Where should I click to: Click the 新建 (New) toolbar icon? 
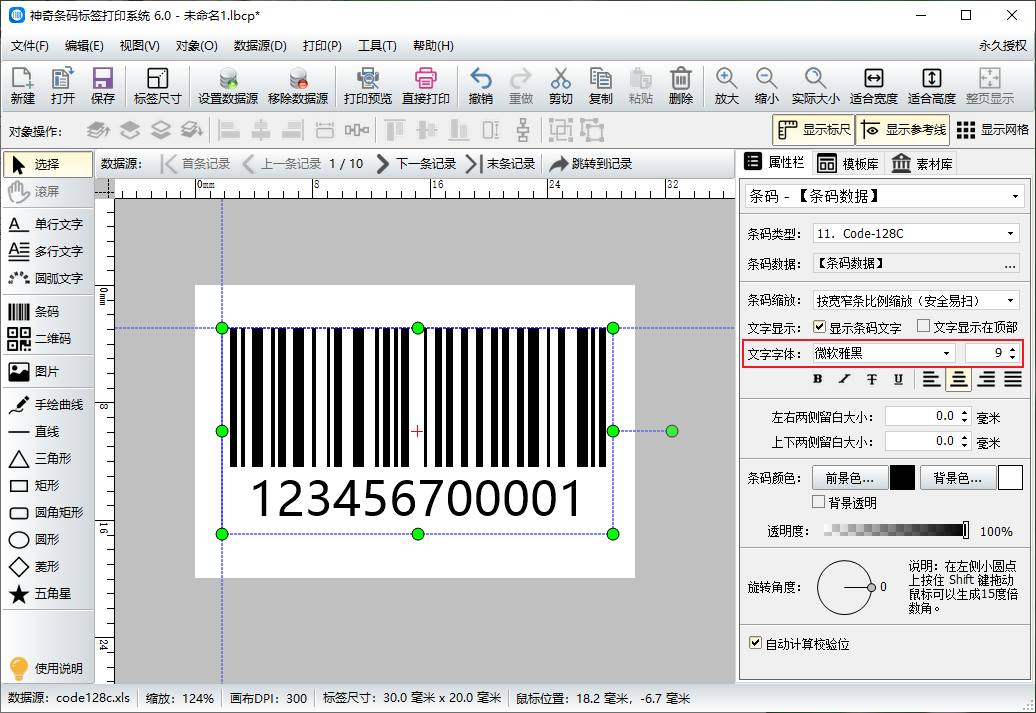pos(22,85)
